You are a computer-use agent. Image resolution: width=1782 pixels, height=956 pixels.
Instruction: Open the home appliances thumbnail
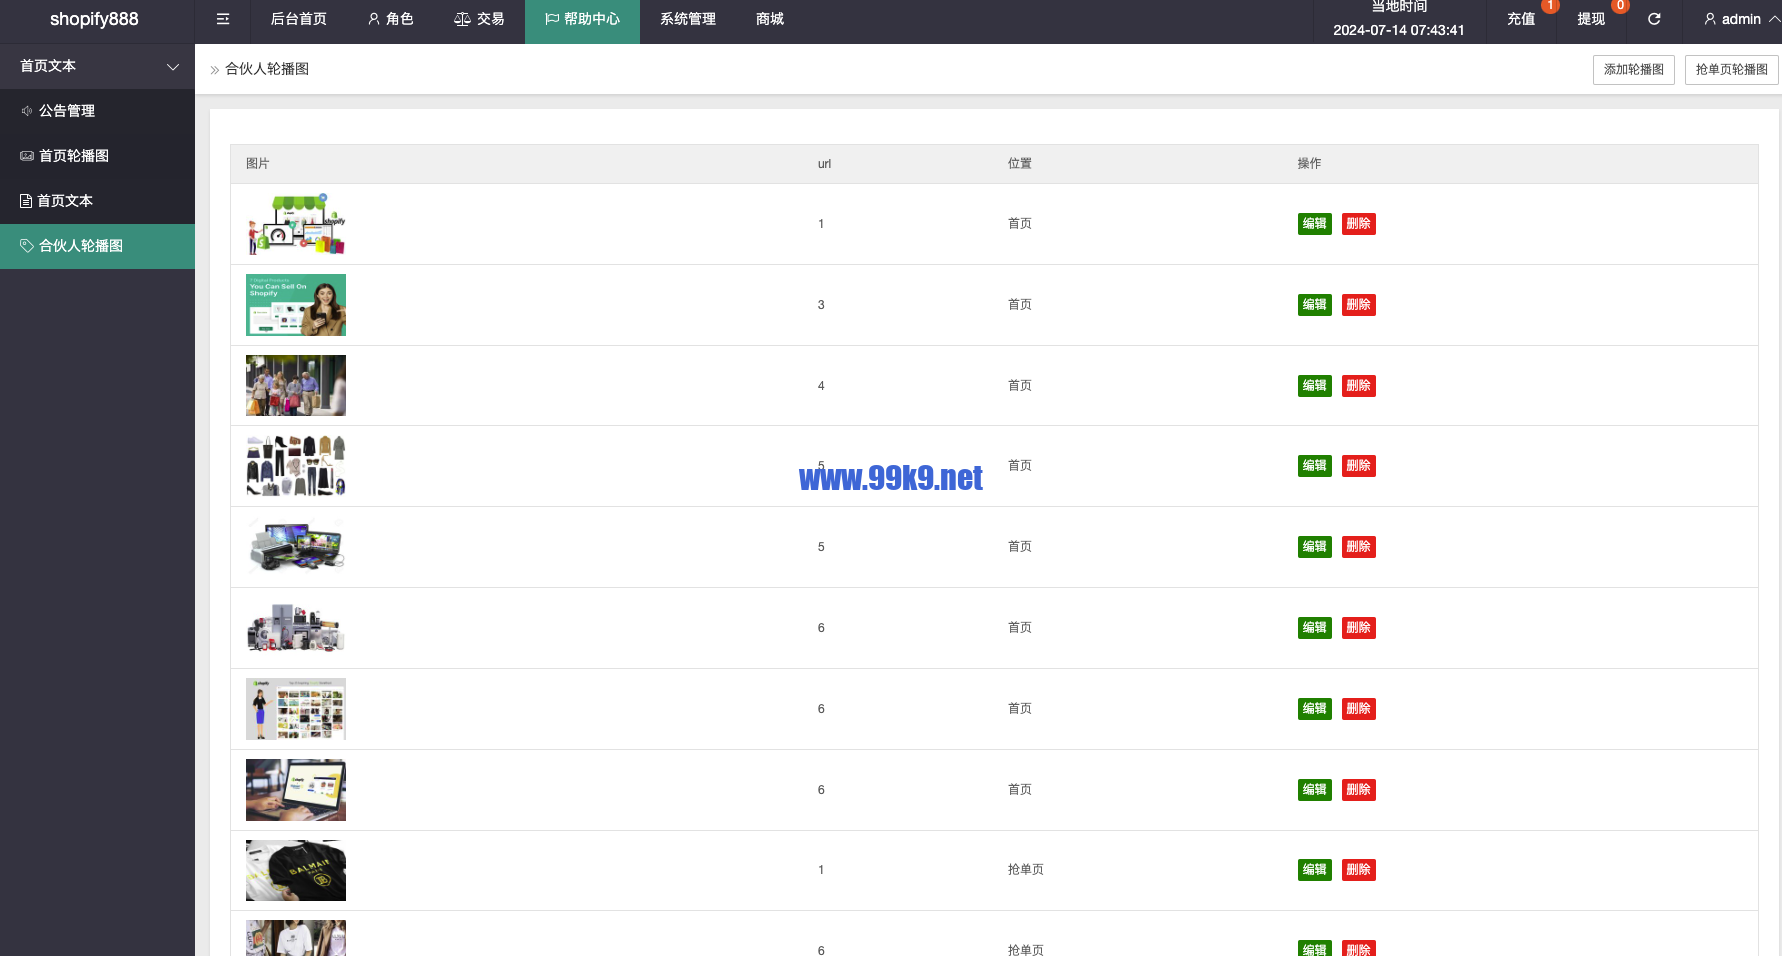pos(296,628)
